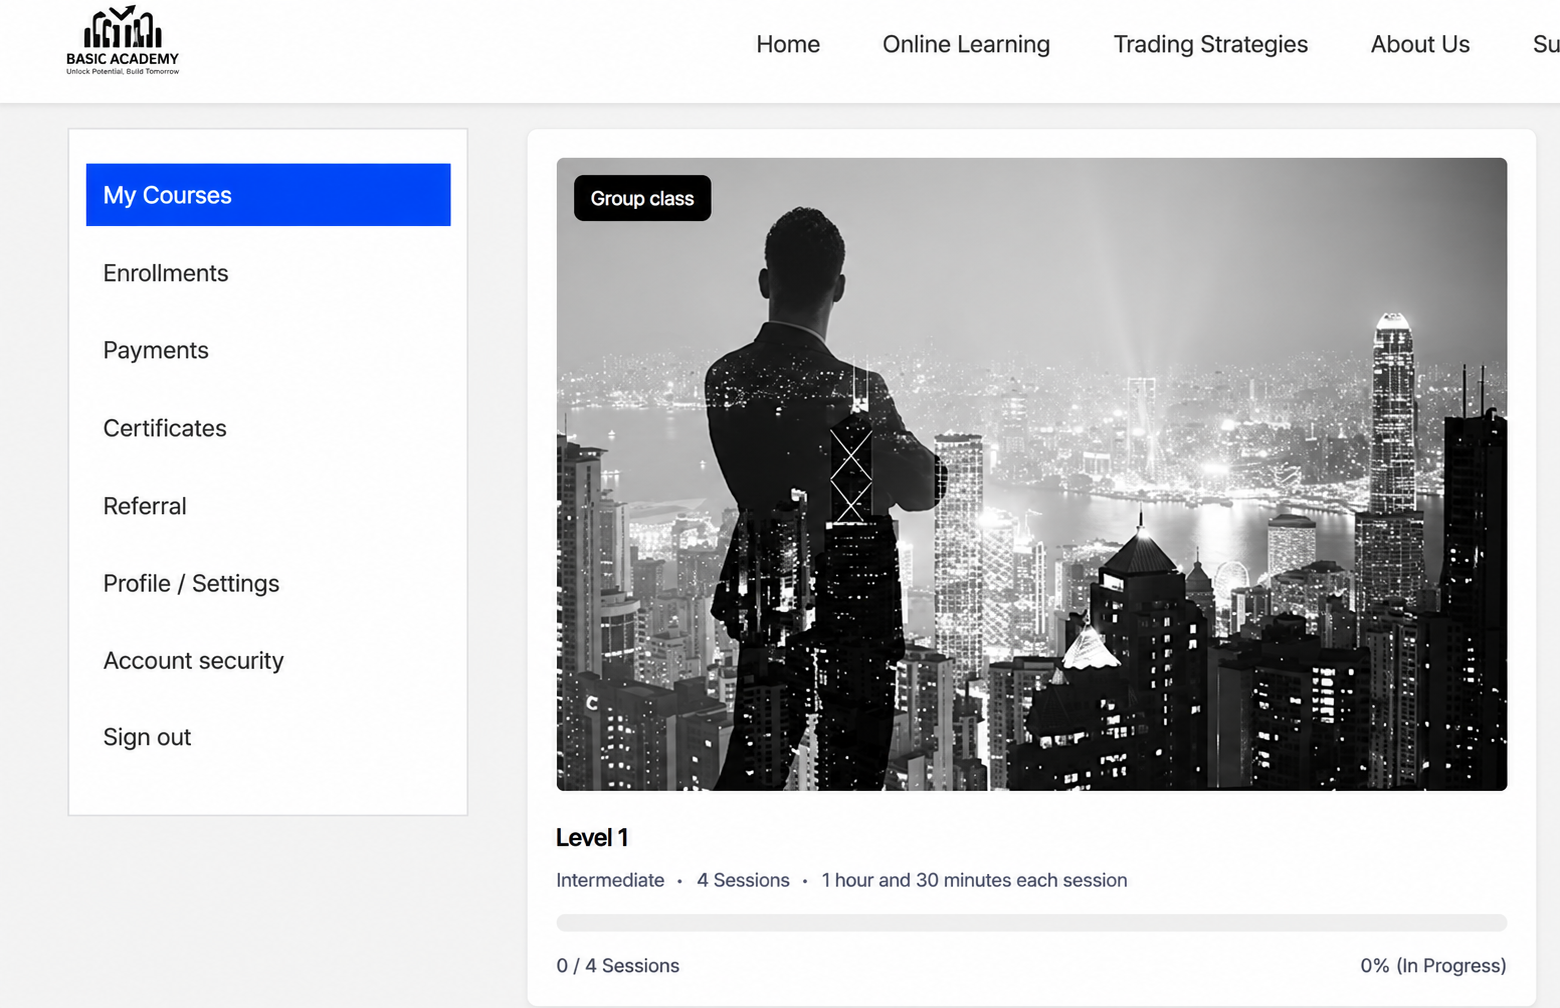
Task: Visit the About Us page
Action: 1420,45
